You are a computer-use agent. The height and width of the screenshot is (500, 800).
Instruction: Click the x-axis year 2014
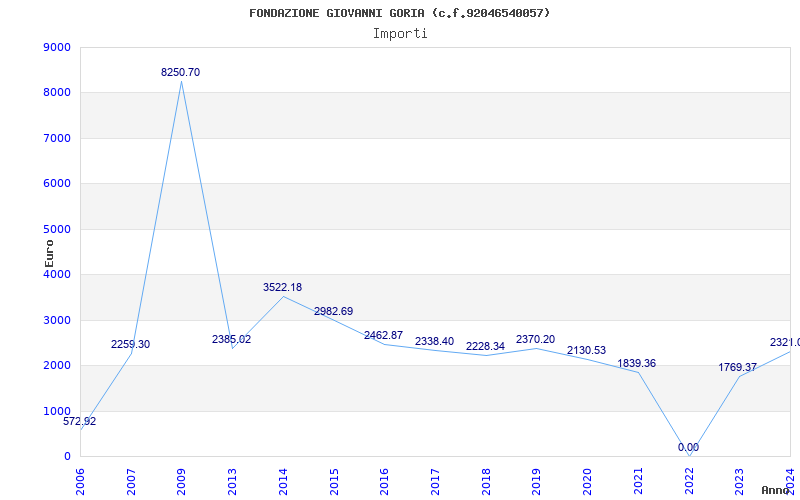tap(283, 482)
